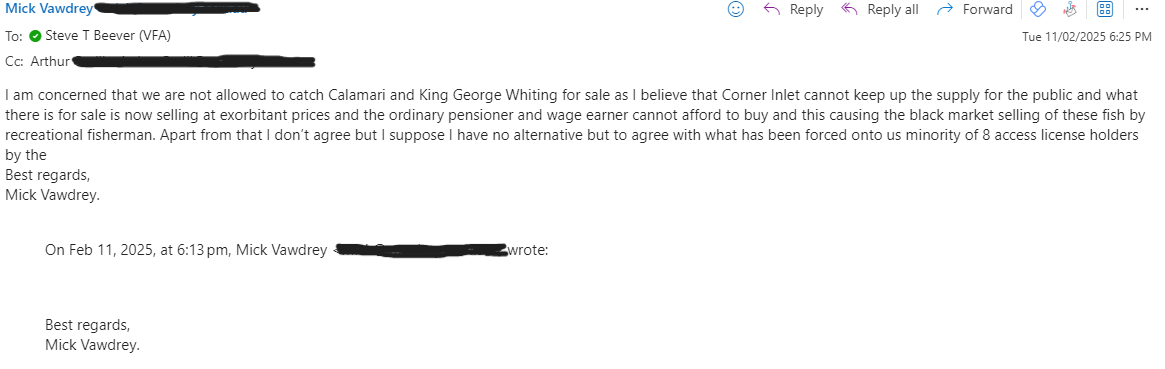The width and height of the screenshot is (1165, 369).
Task: Open the Viva Insights icon
Action: point(1037,9)
